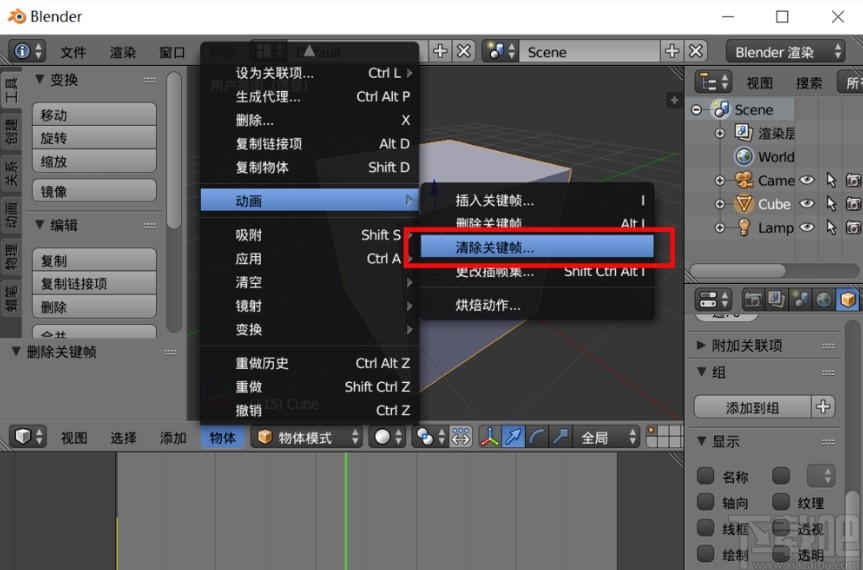Open the 全局 orientation dropdown
Viewport: 863px width, 570px height.
click(606, 437)
